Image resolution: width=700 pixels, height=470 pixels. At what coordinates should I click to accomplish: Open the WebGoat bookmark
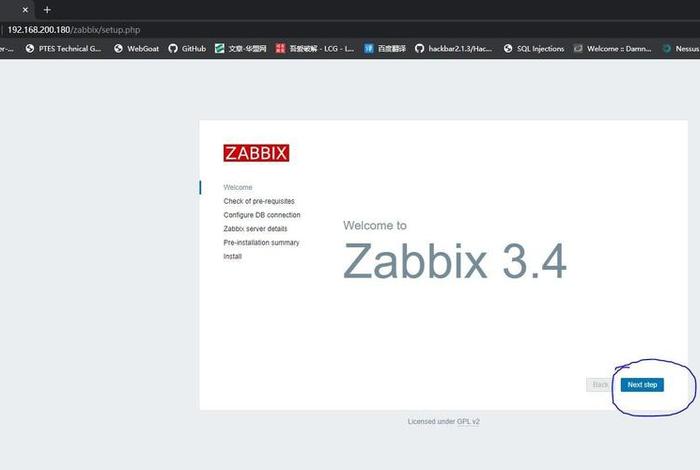click(137, 49)
